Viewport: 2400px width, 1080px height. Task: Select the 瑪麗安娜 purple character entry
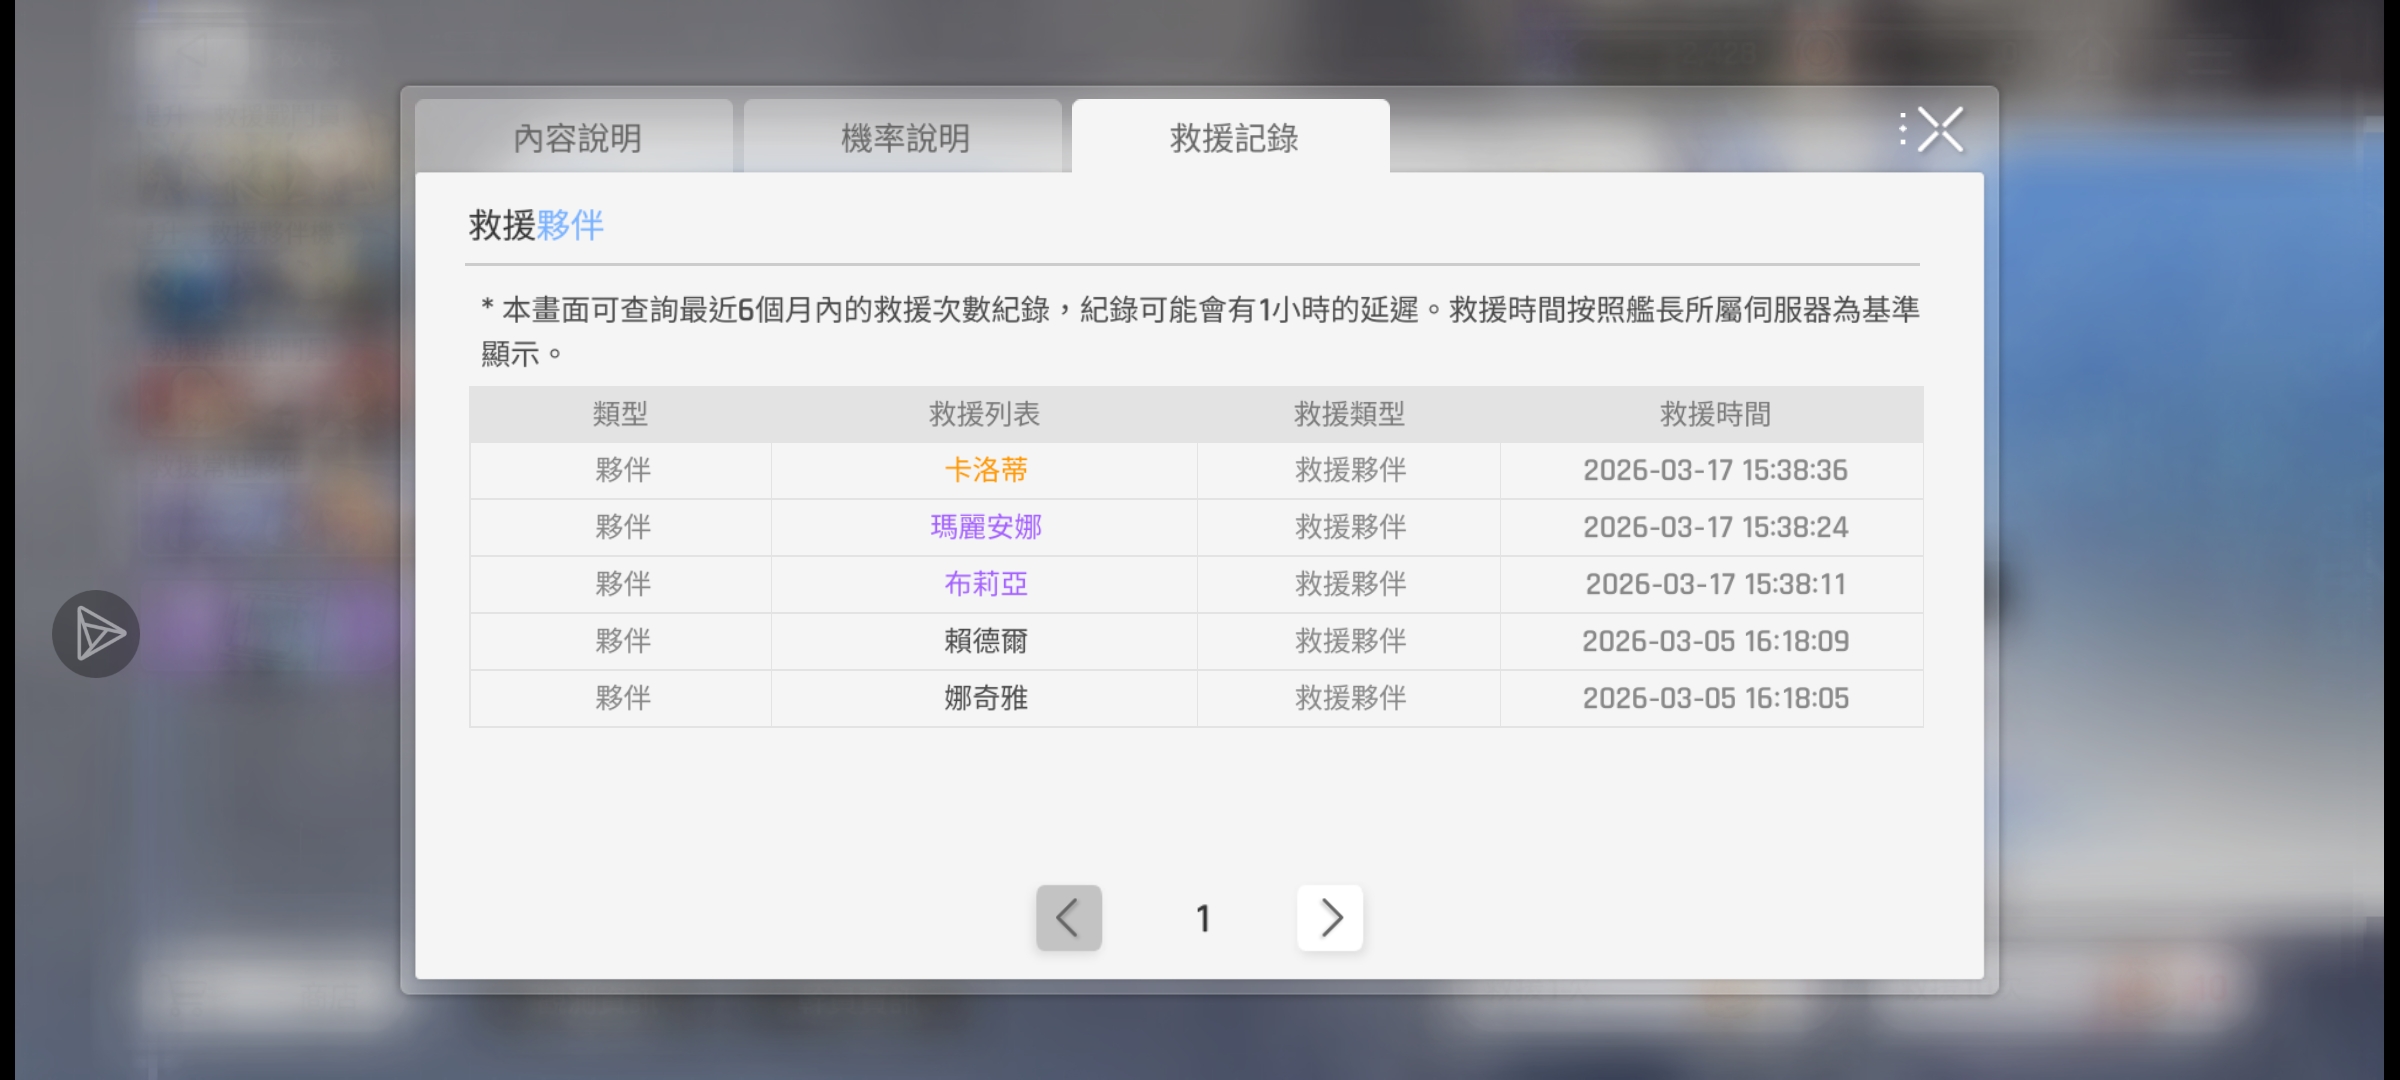[x=986, y=527]
